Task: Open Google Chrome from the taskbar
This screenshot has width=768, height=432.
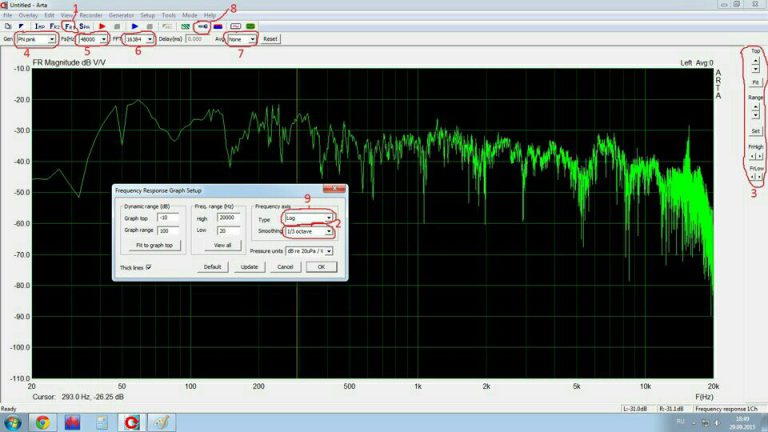Action: coord(42,422)
